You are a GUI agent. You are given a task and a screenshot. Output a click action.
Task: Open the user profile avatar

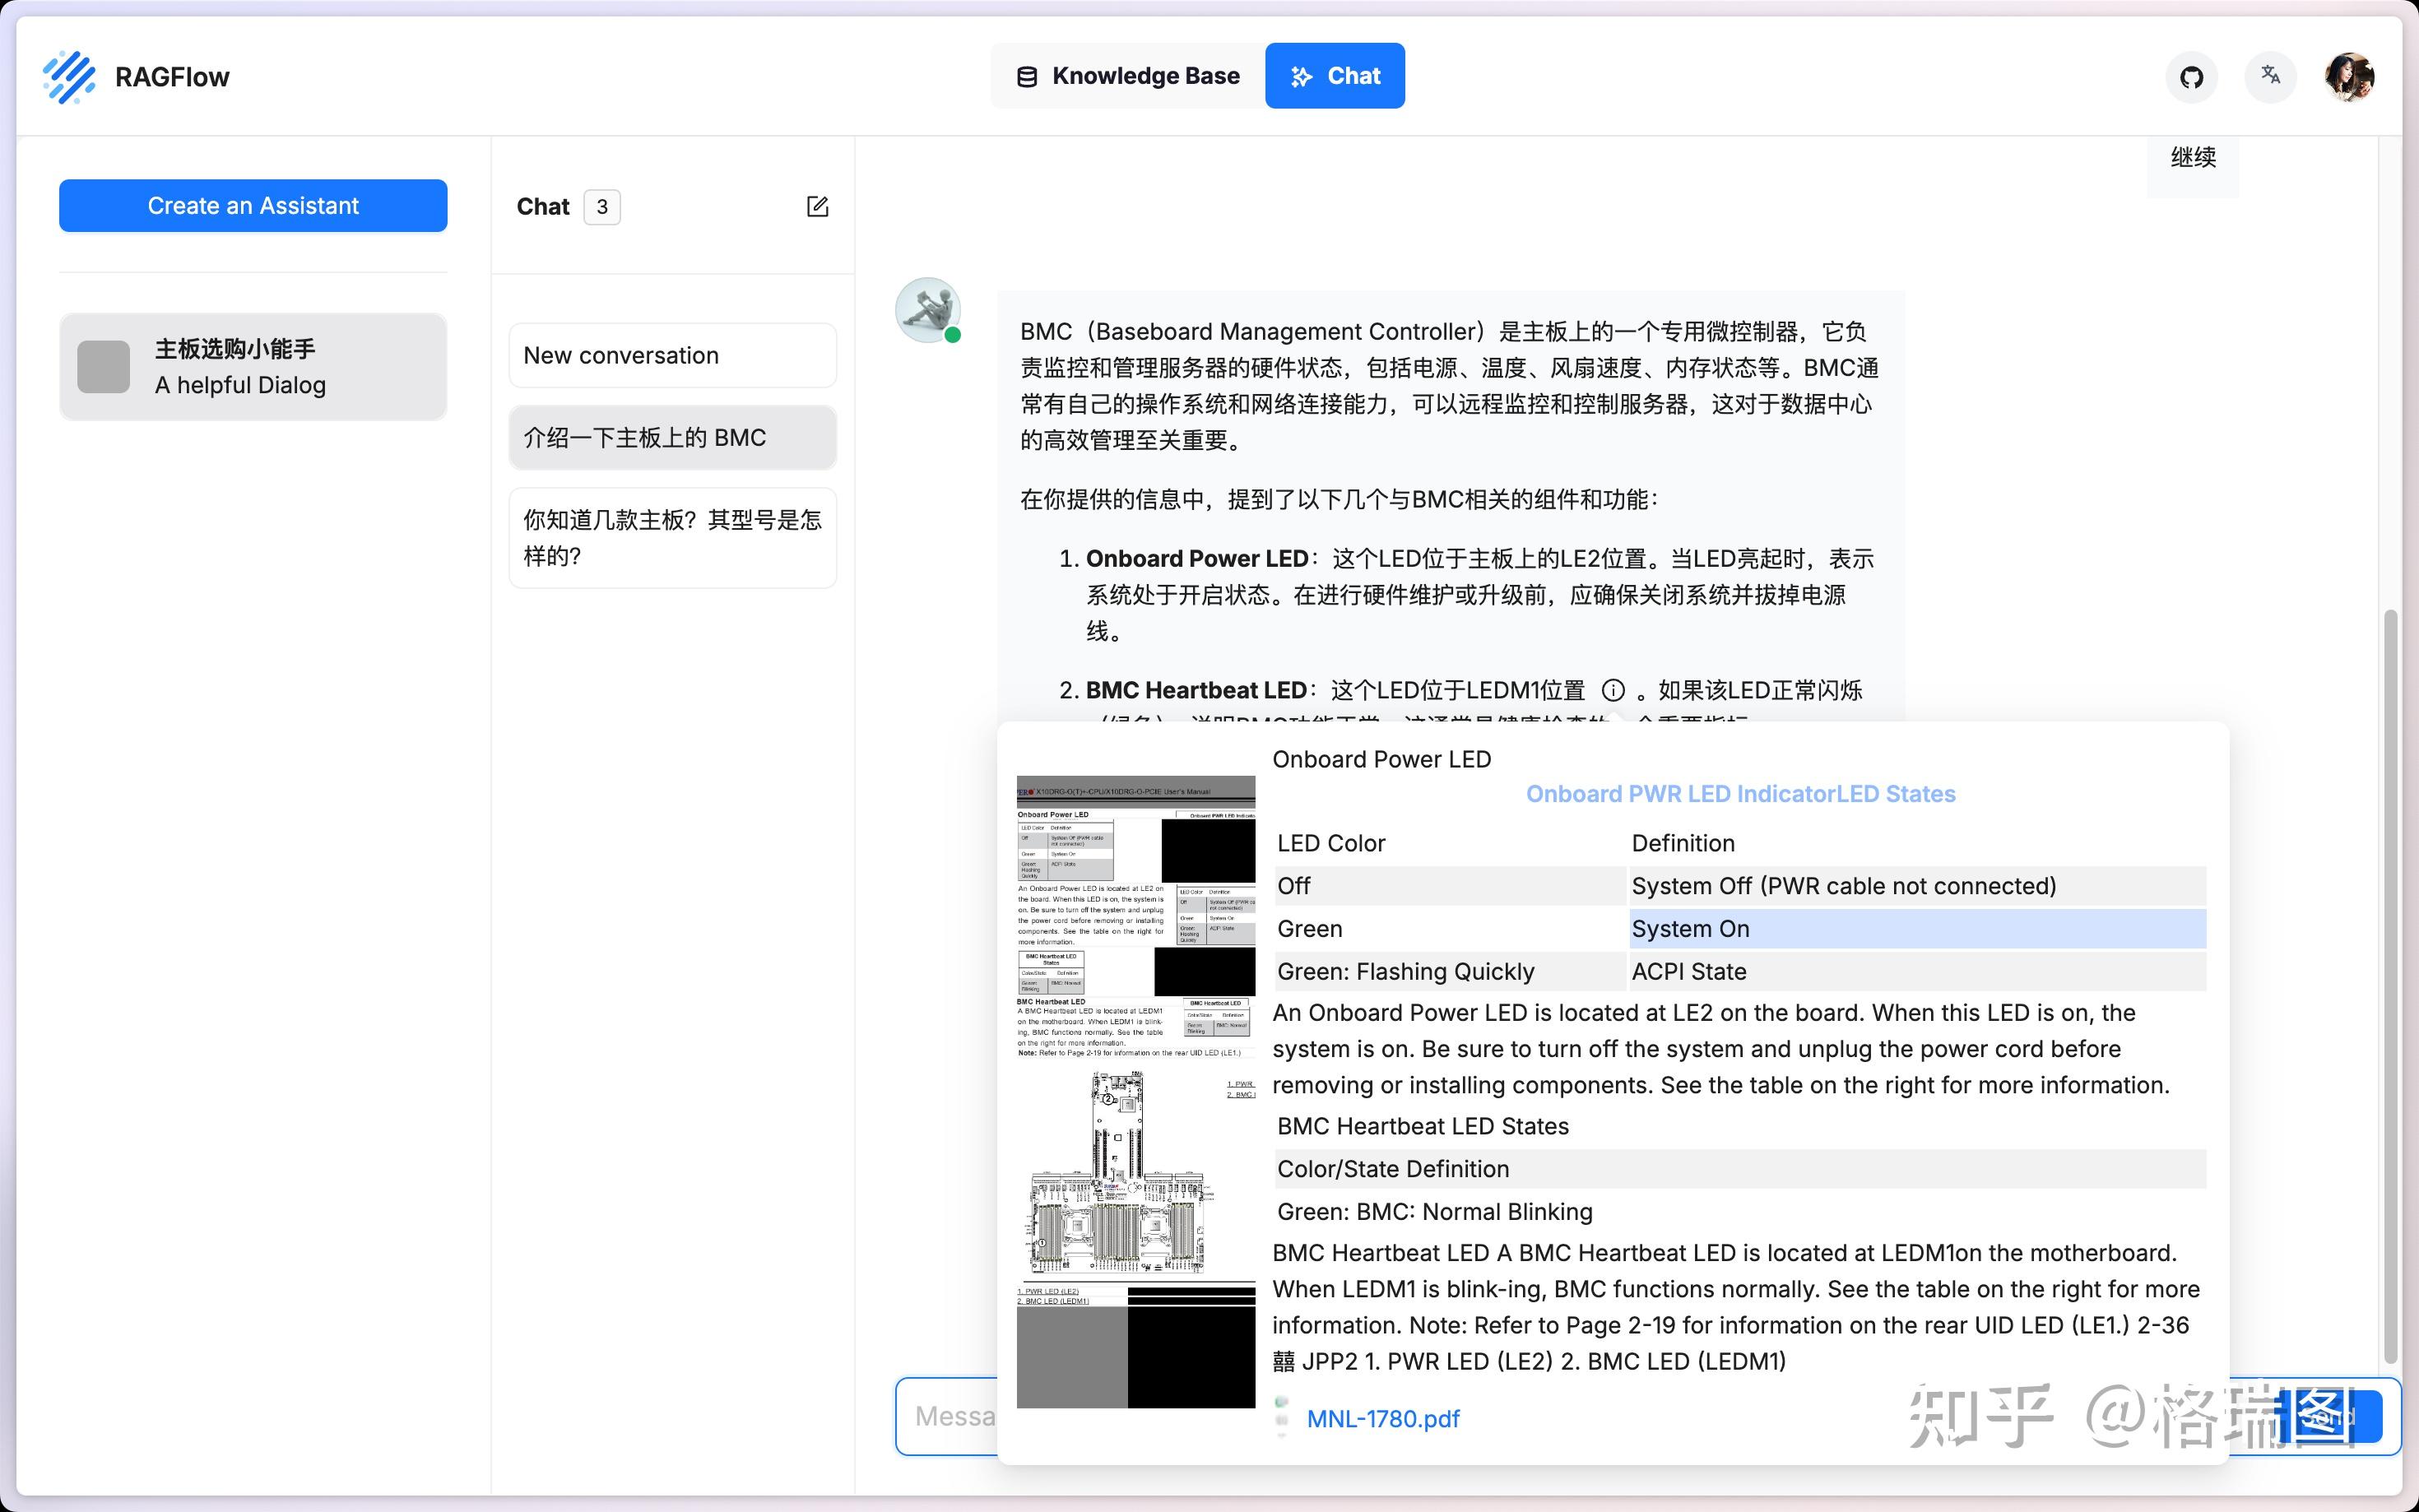2348,77
